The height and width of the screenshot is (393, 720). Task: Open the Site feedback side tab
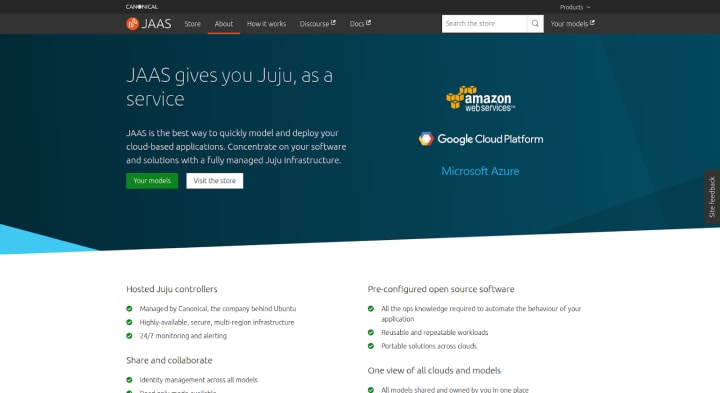(712, 197)
